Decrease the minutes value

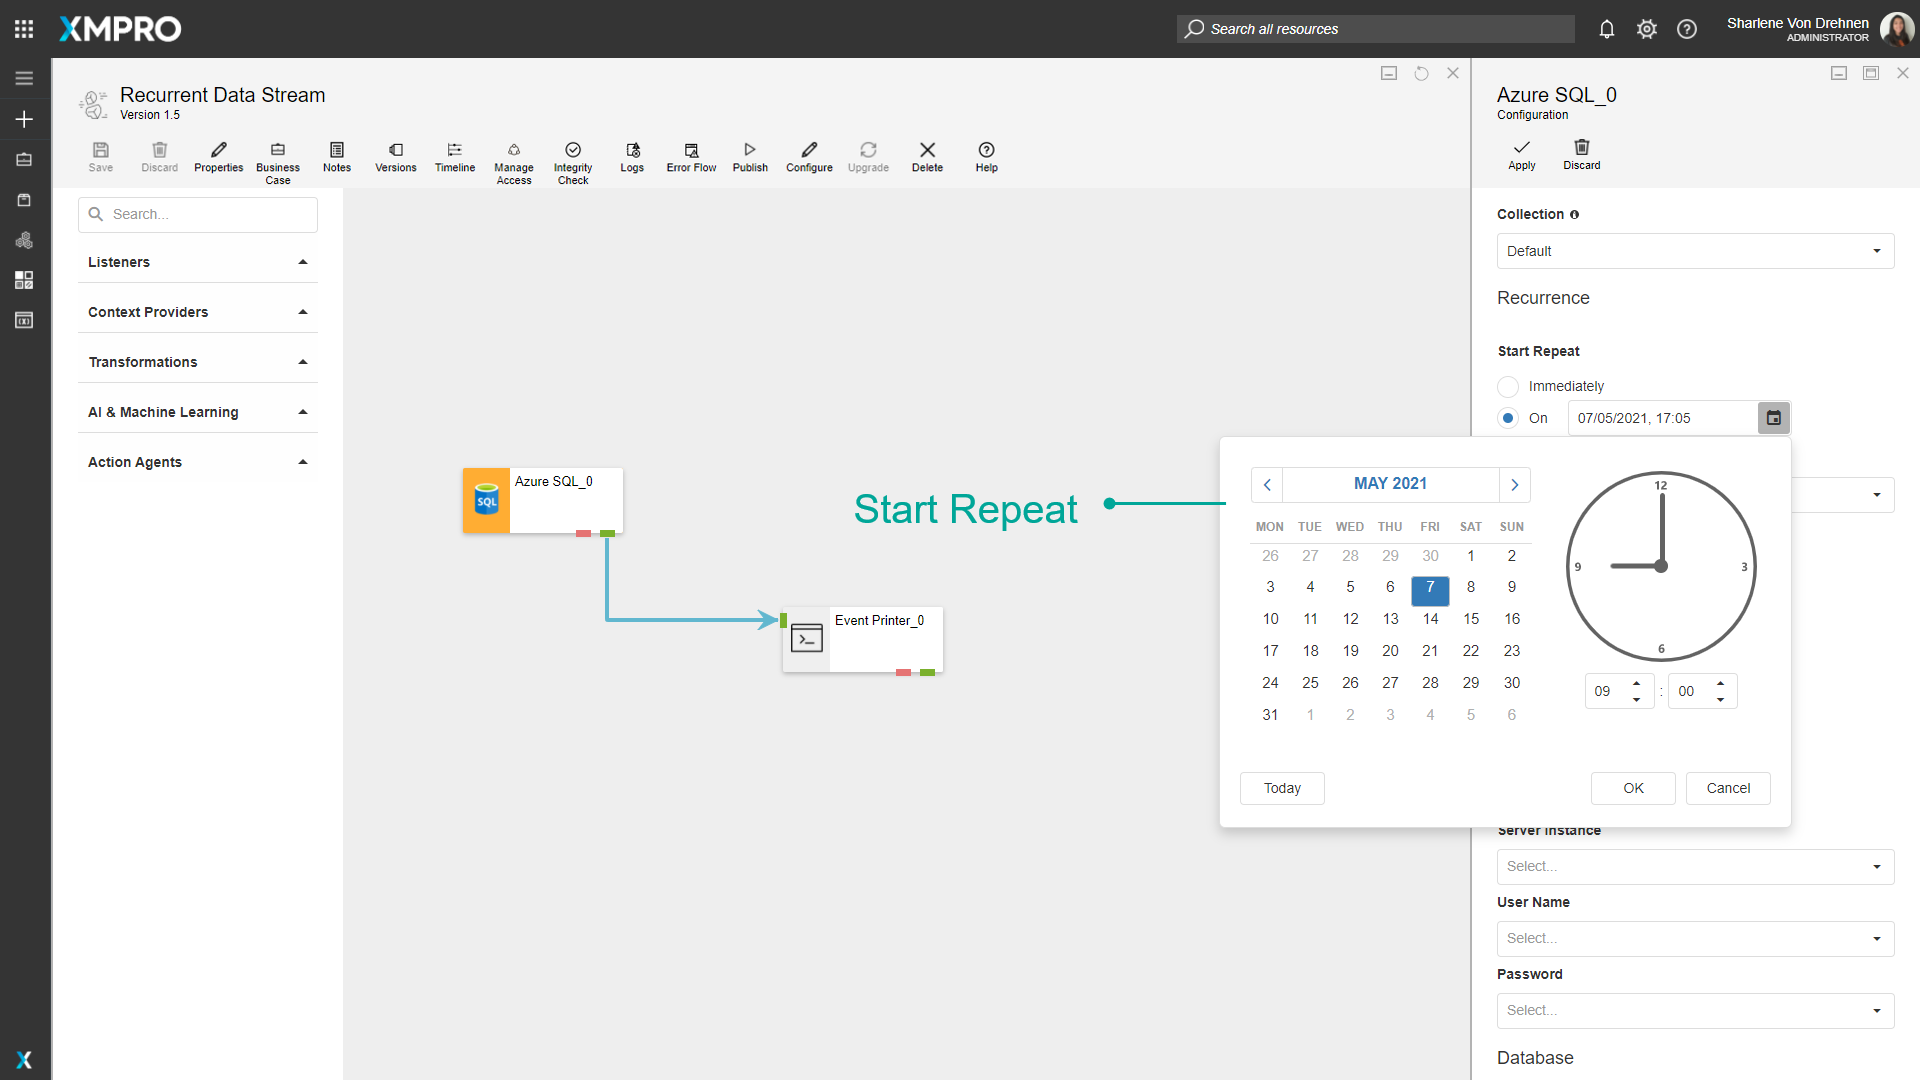pyautogui.click(x=1720, y=699)
